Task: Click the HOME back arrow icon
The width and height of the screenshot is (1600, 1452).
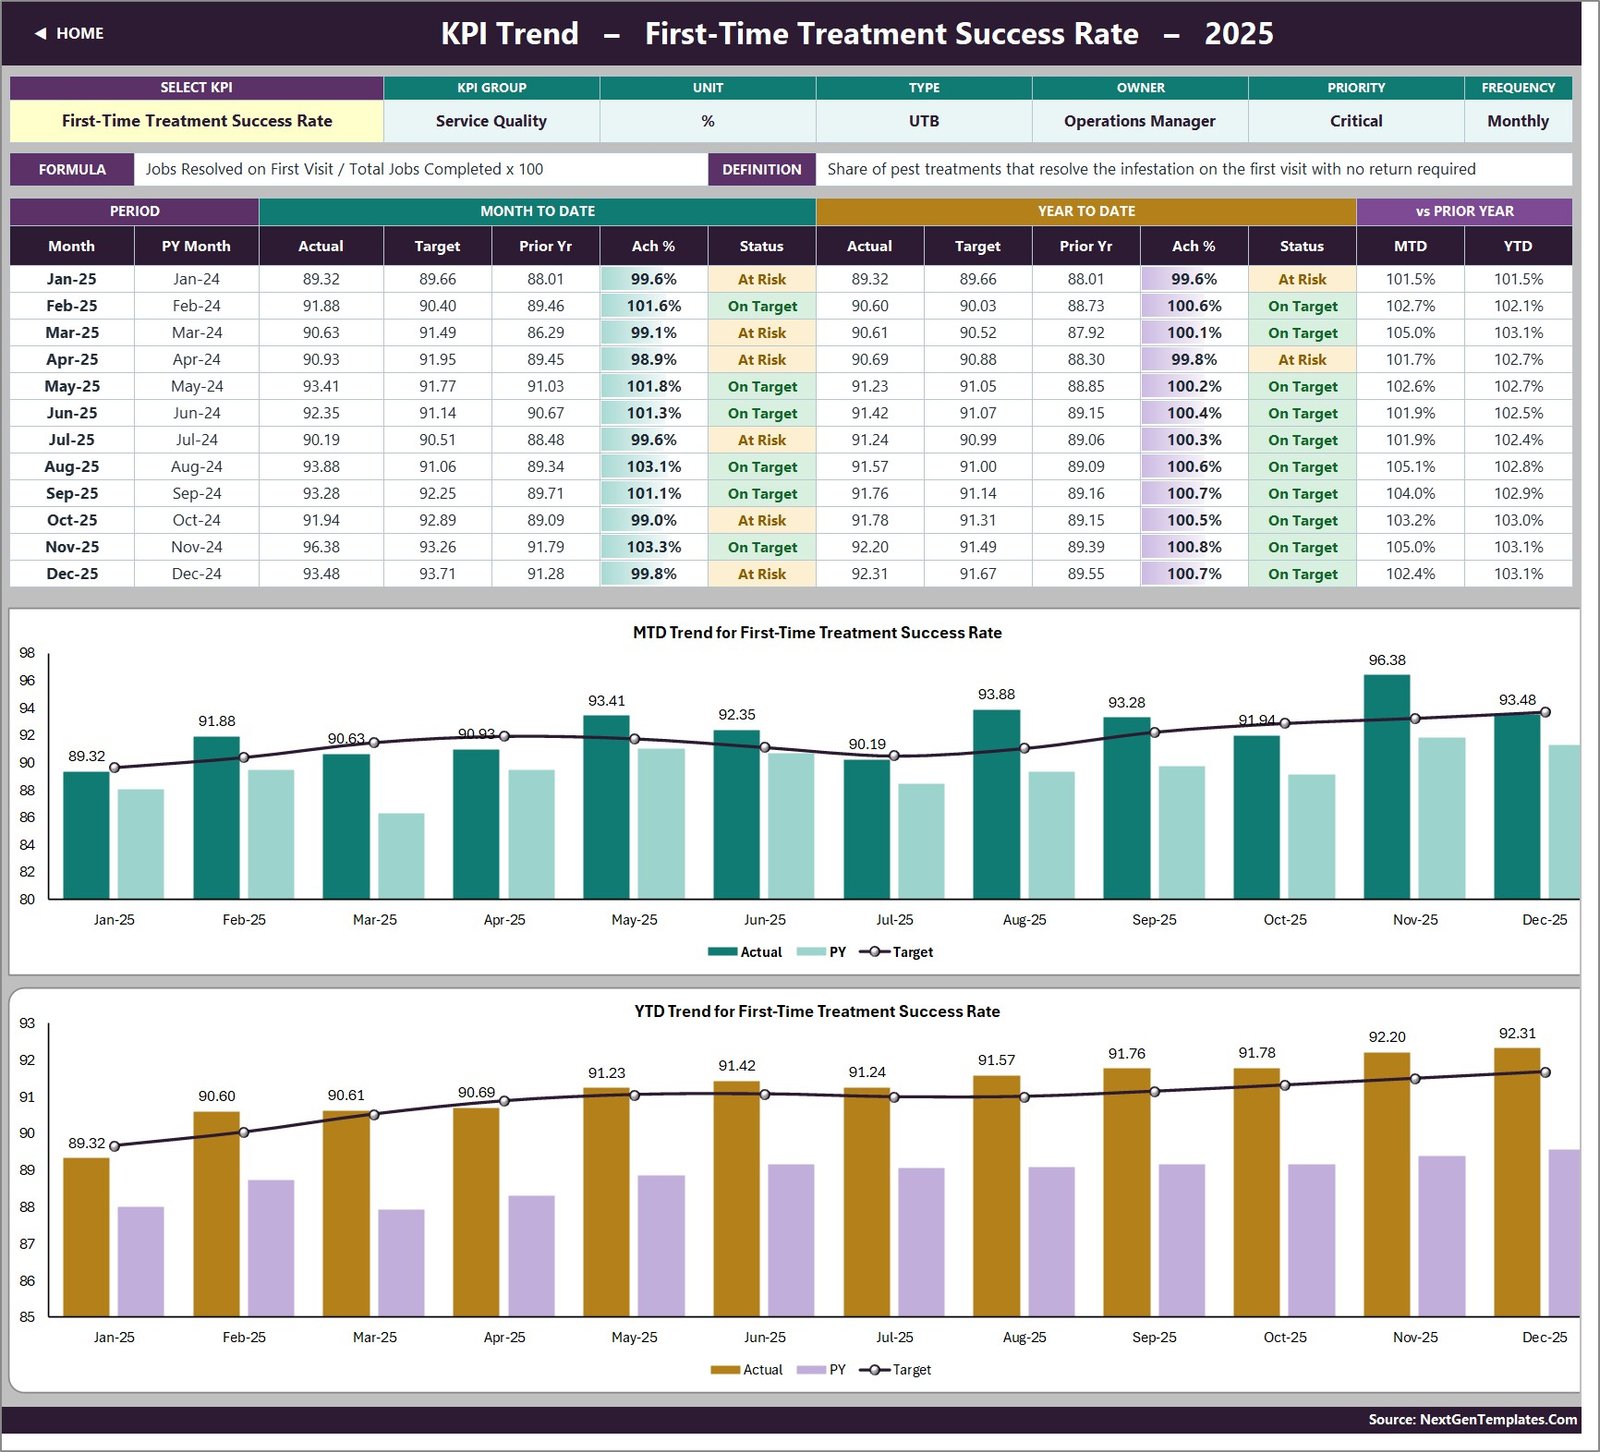Action: (40, 33)
